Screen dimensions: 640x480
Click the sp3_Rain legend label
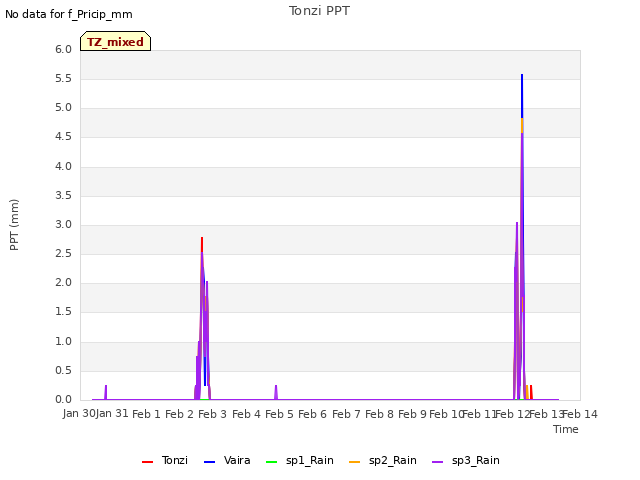point(476,460)
